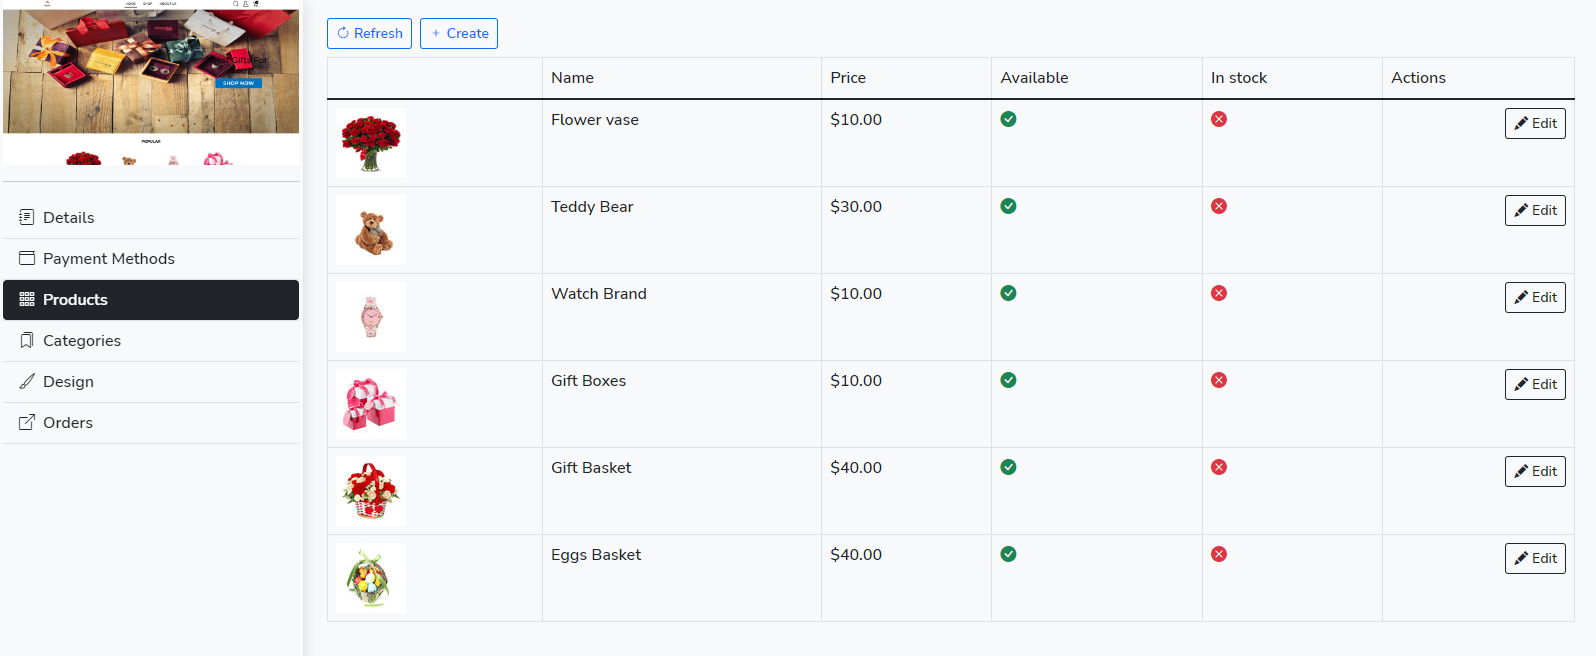Go to the Orders section
Image resolution: width=1596 pixels, height=656 pixels.
68,422
